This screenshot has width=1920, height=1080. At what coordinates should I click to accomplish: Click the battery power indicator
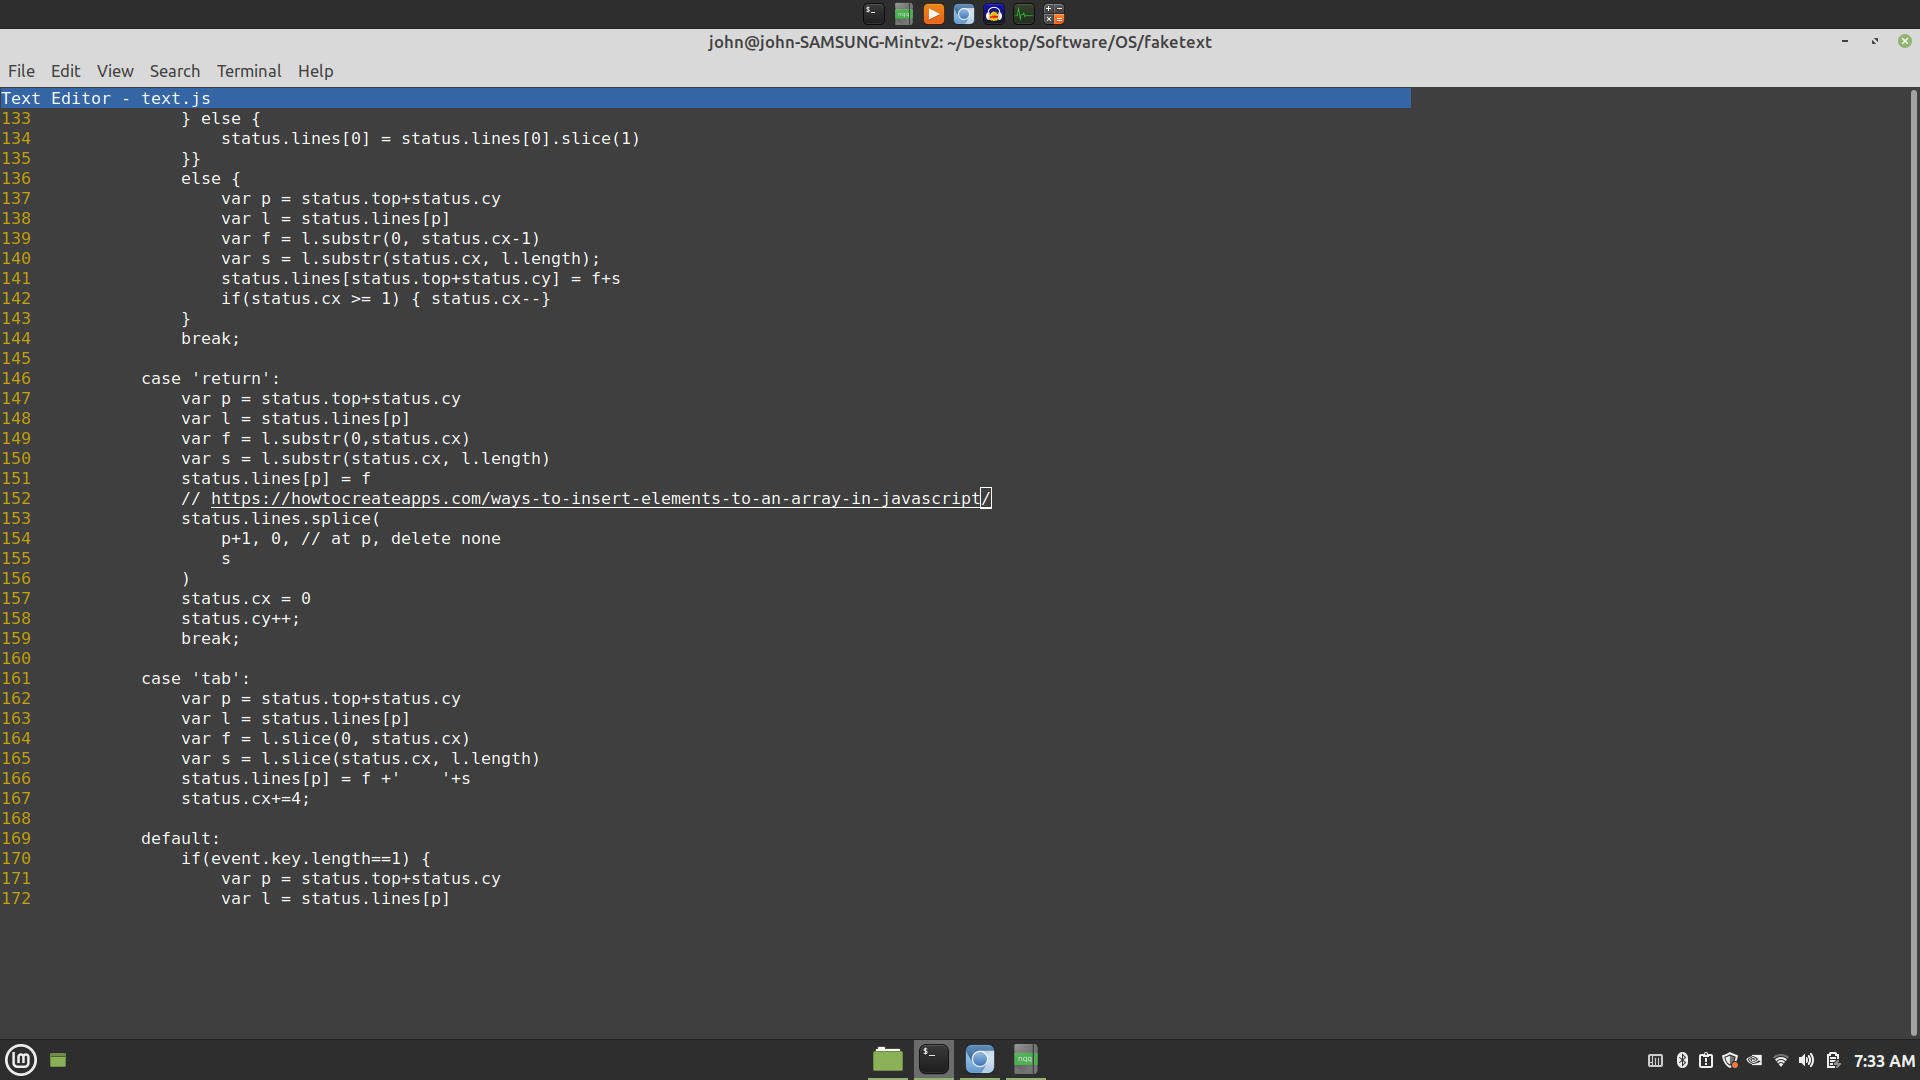[1832, 1060]
